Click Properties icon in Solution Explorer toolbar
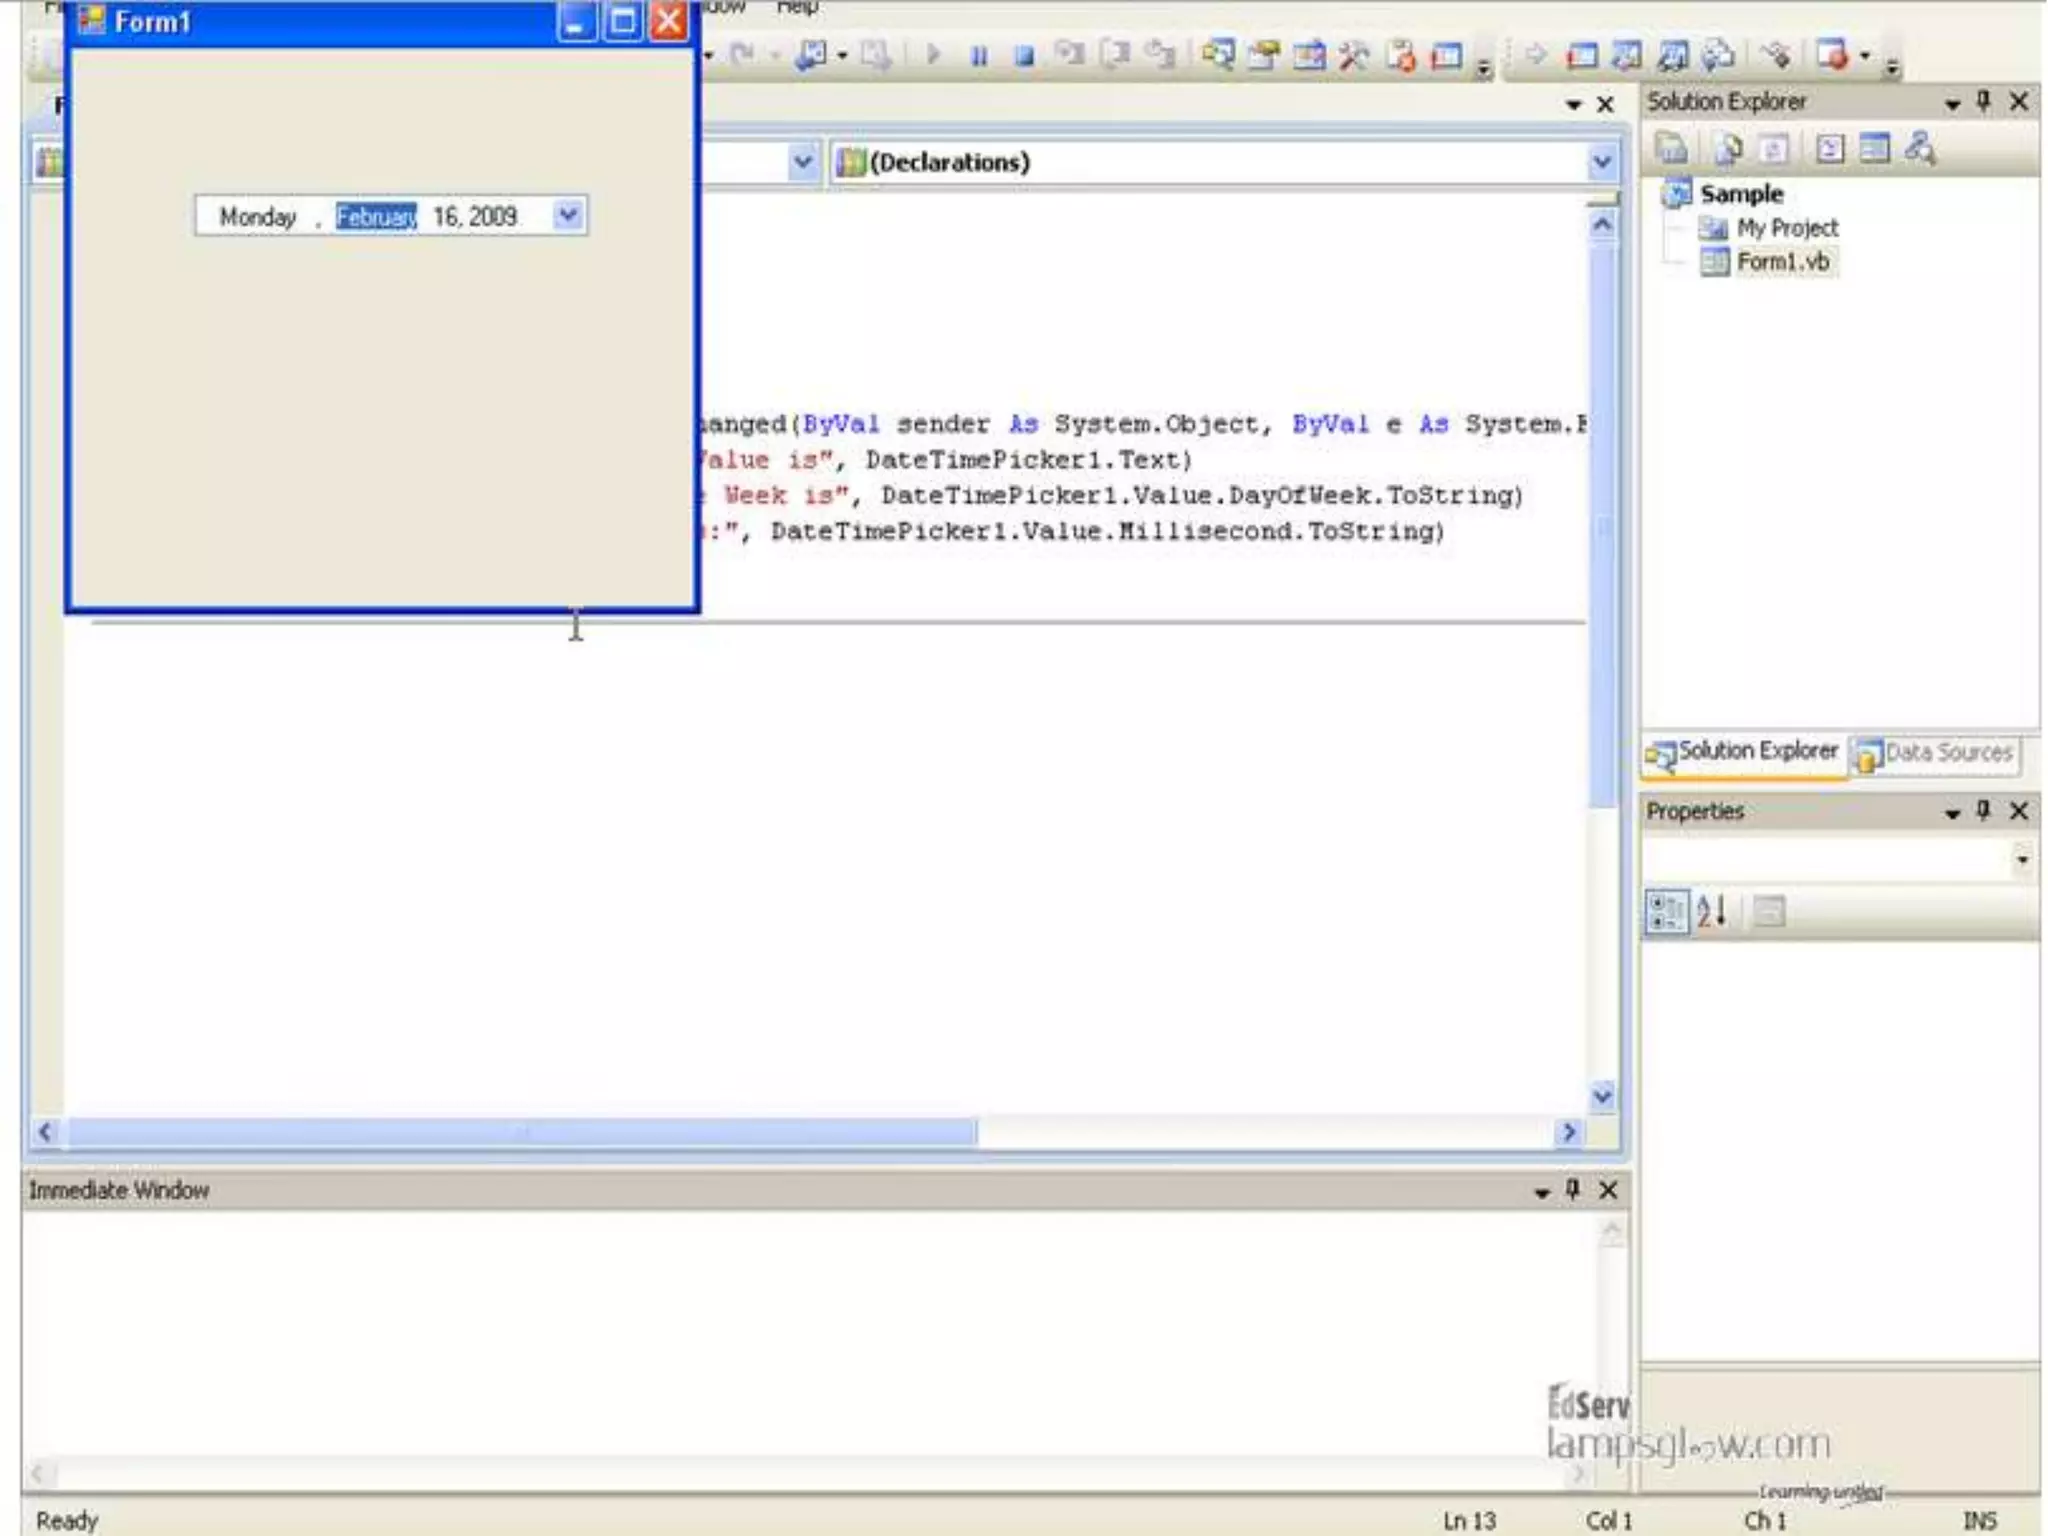This screenshot has height=1536, width=2048. (x=1671, y=149)
